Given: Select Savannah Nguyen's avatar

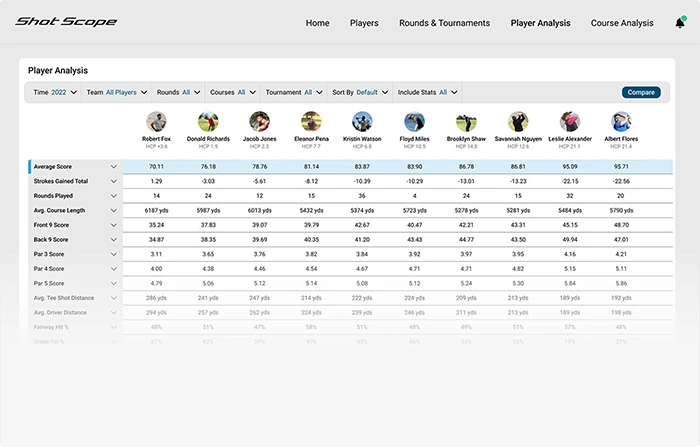Looking at the screenshot, I should (x=518, y=121).
